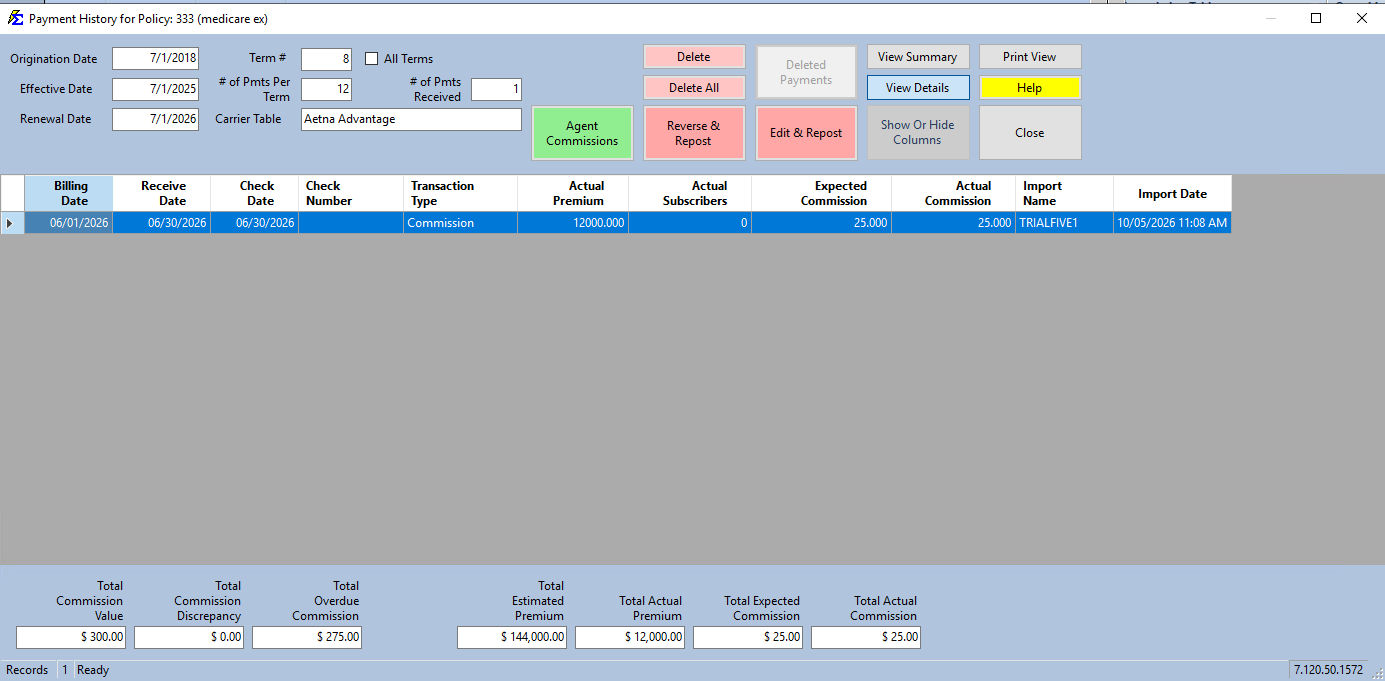Open the Deleted Payments view

[806, 72]
